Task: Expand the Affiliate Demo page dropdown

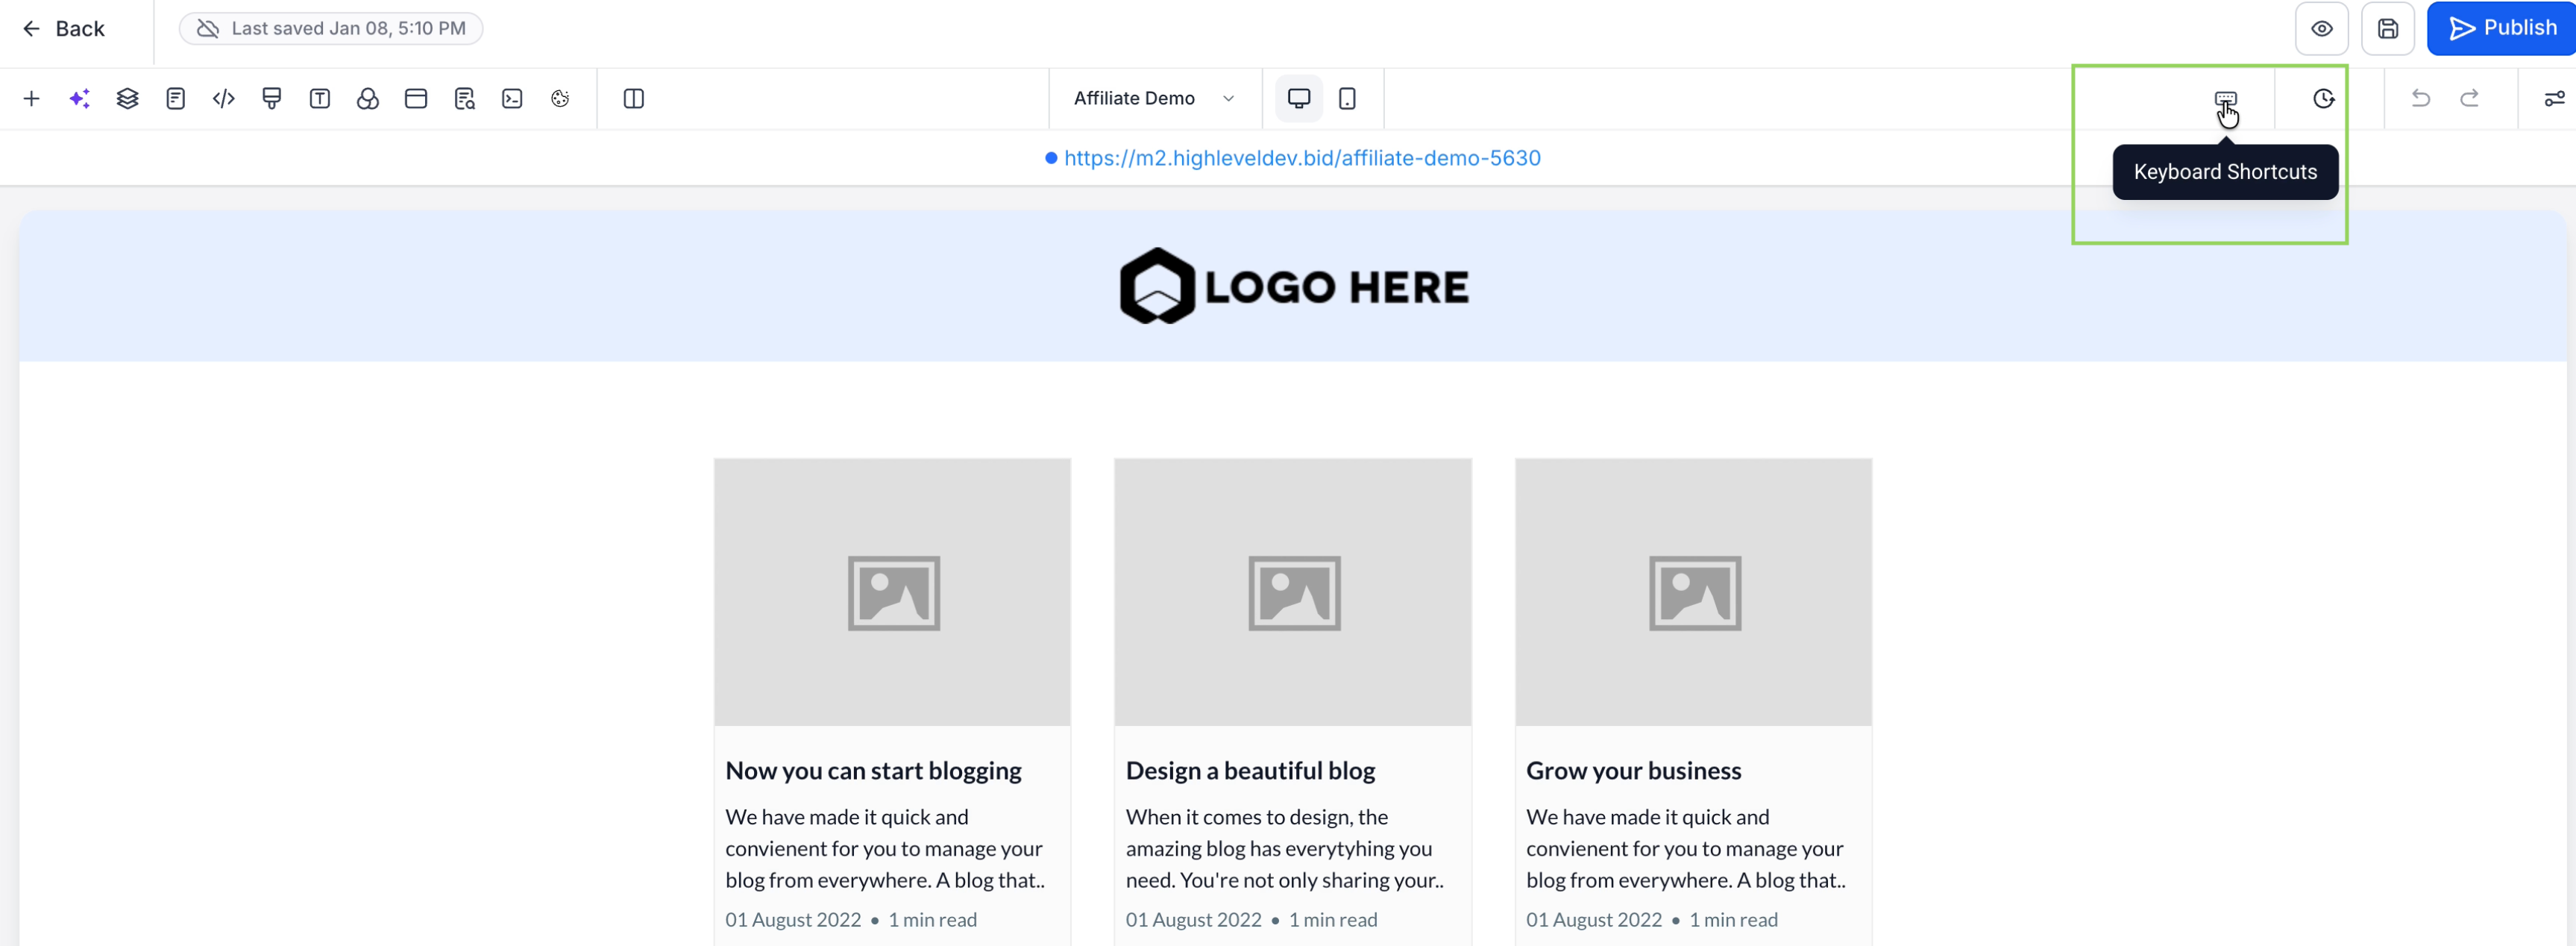Action: point(1153,98)
